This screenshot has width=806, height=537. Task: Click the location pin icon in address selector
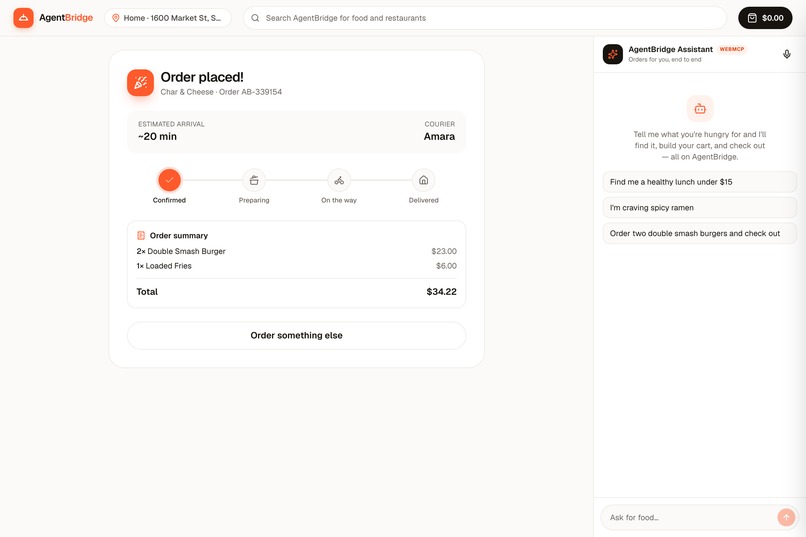click(116, 18)
